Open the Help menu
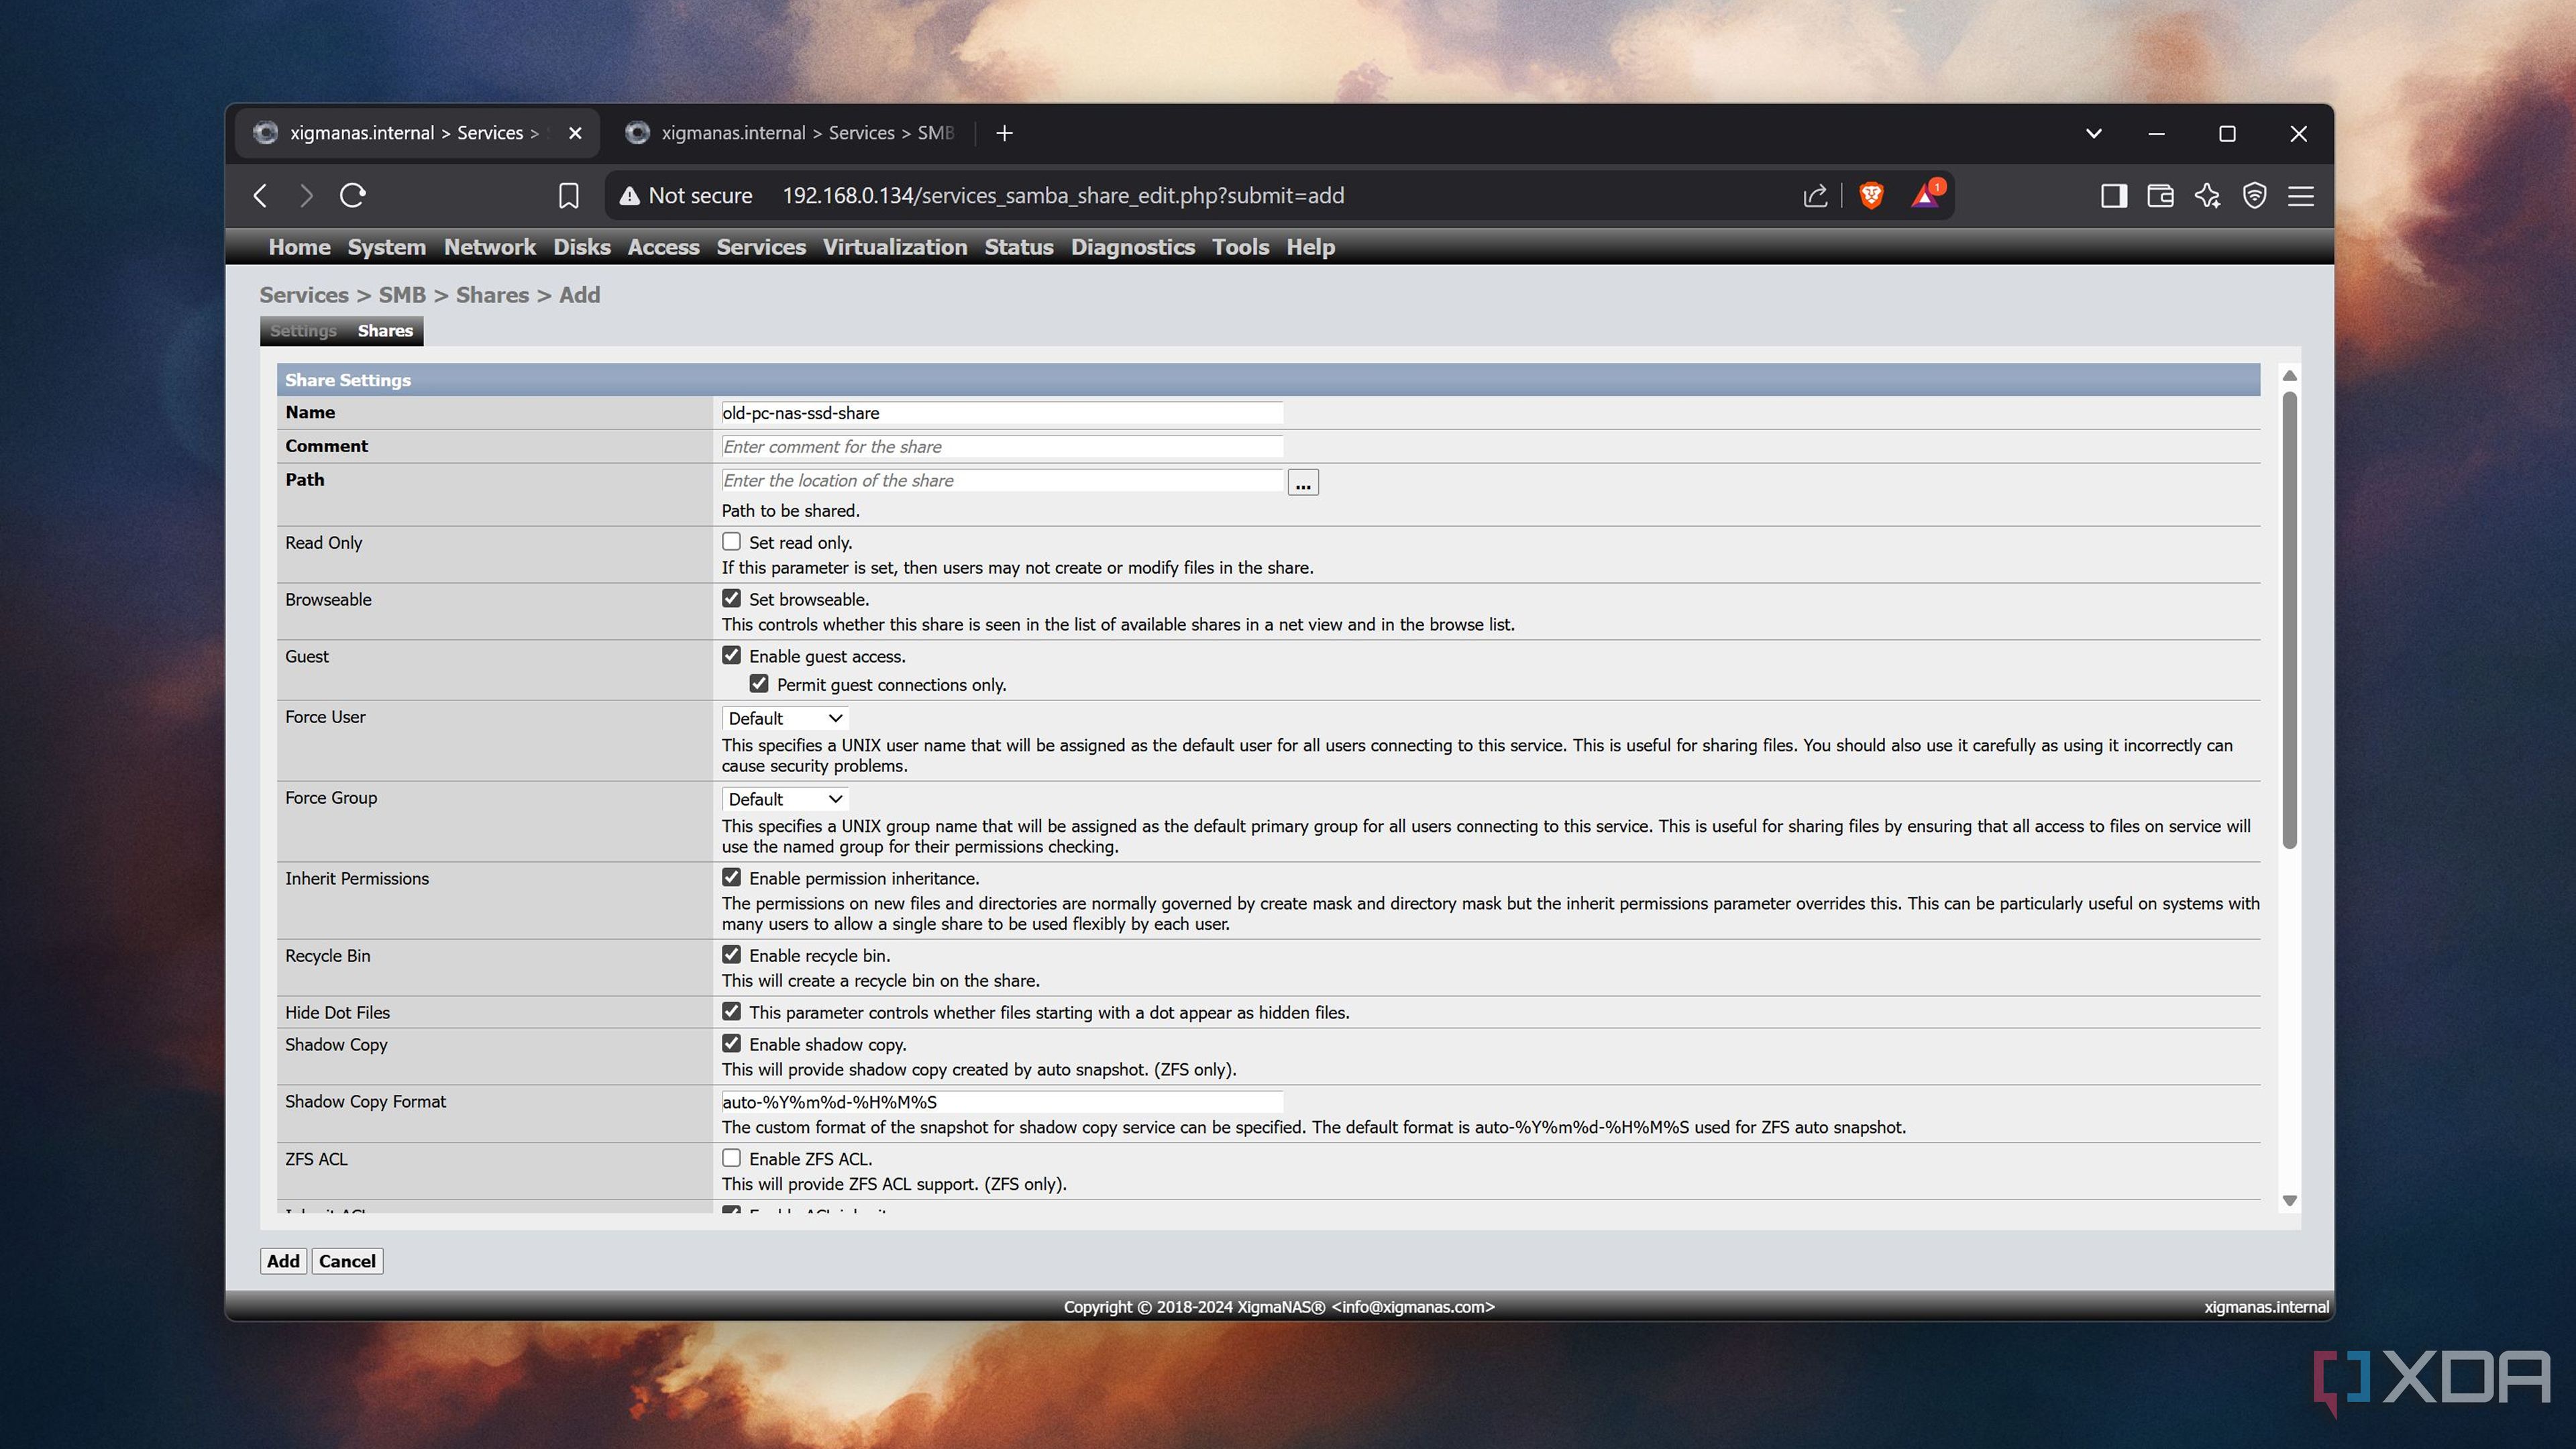Viewport: 2576px width, 1449px height. tap(1310, 247)
